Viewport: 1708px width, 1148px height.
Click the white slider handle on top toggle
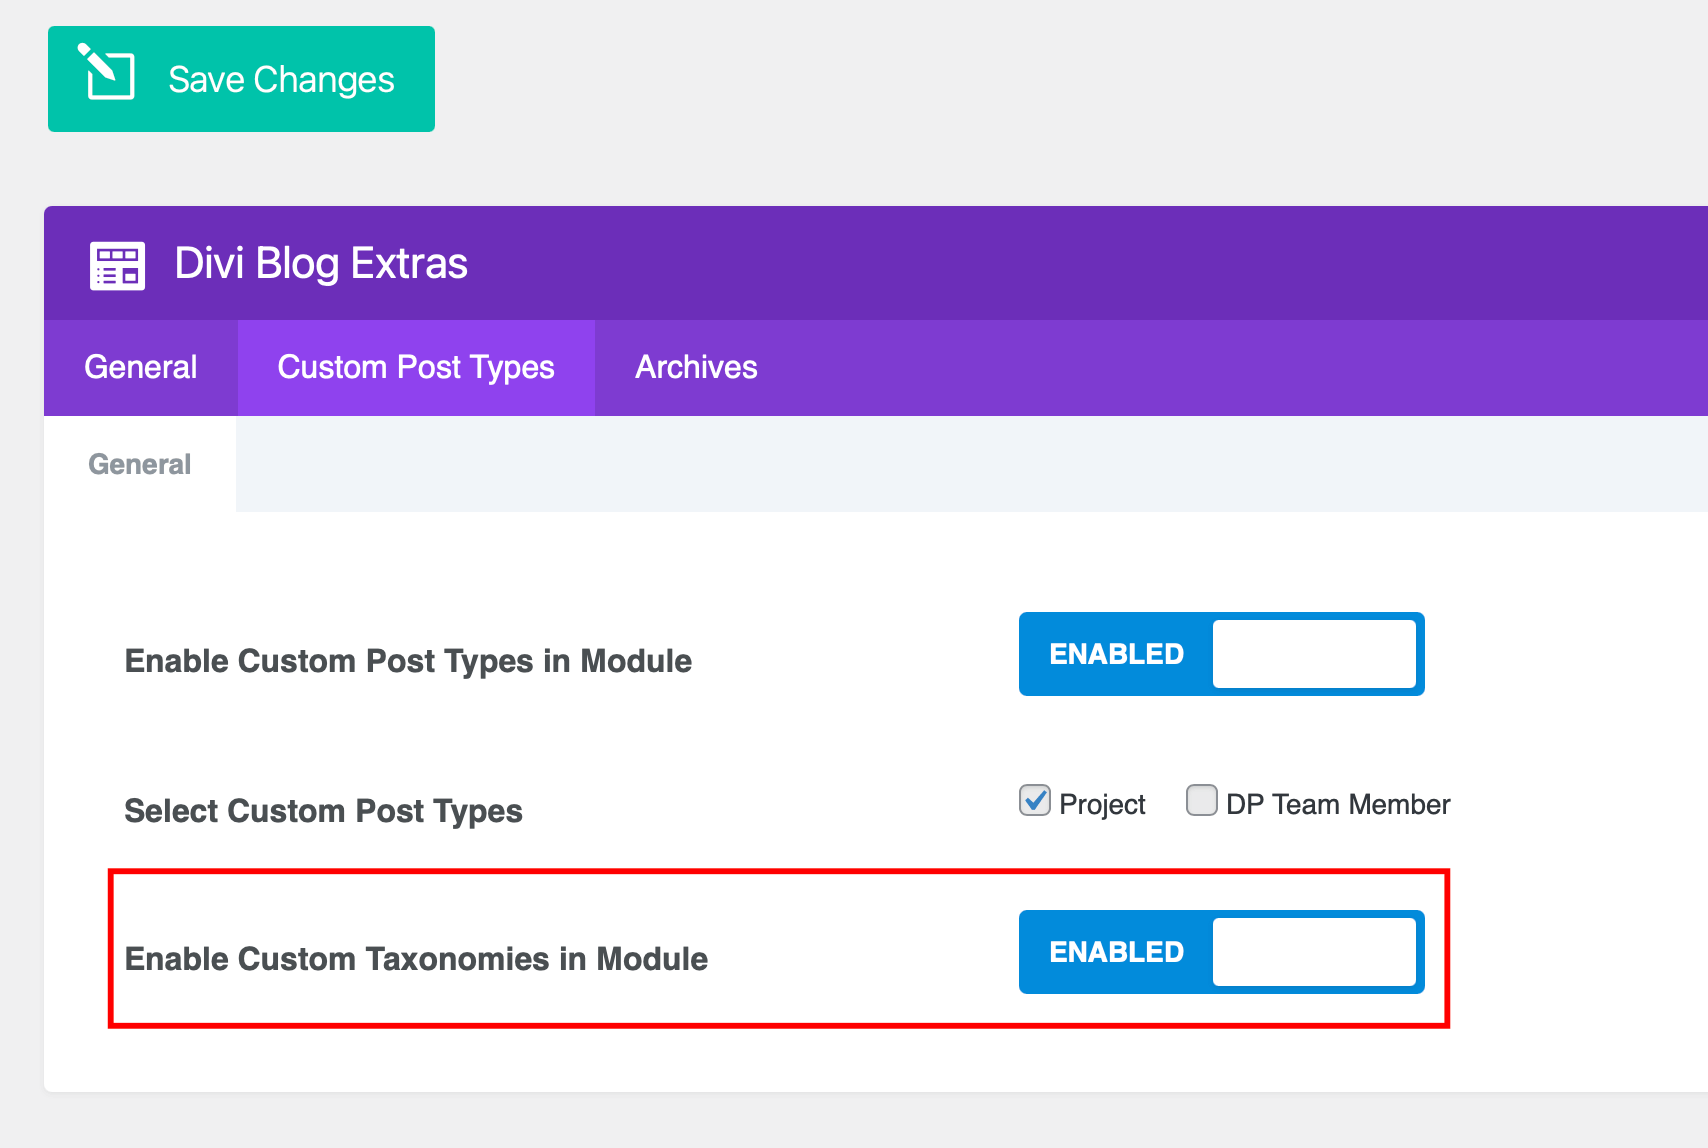tap(1315, 654)
